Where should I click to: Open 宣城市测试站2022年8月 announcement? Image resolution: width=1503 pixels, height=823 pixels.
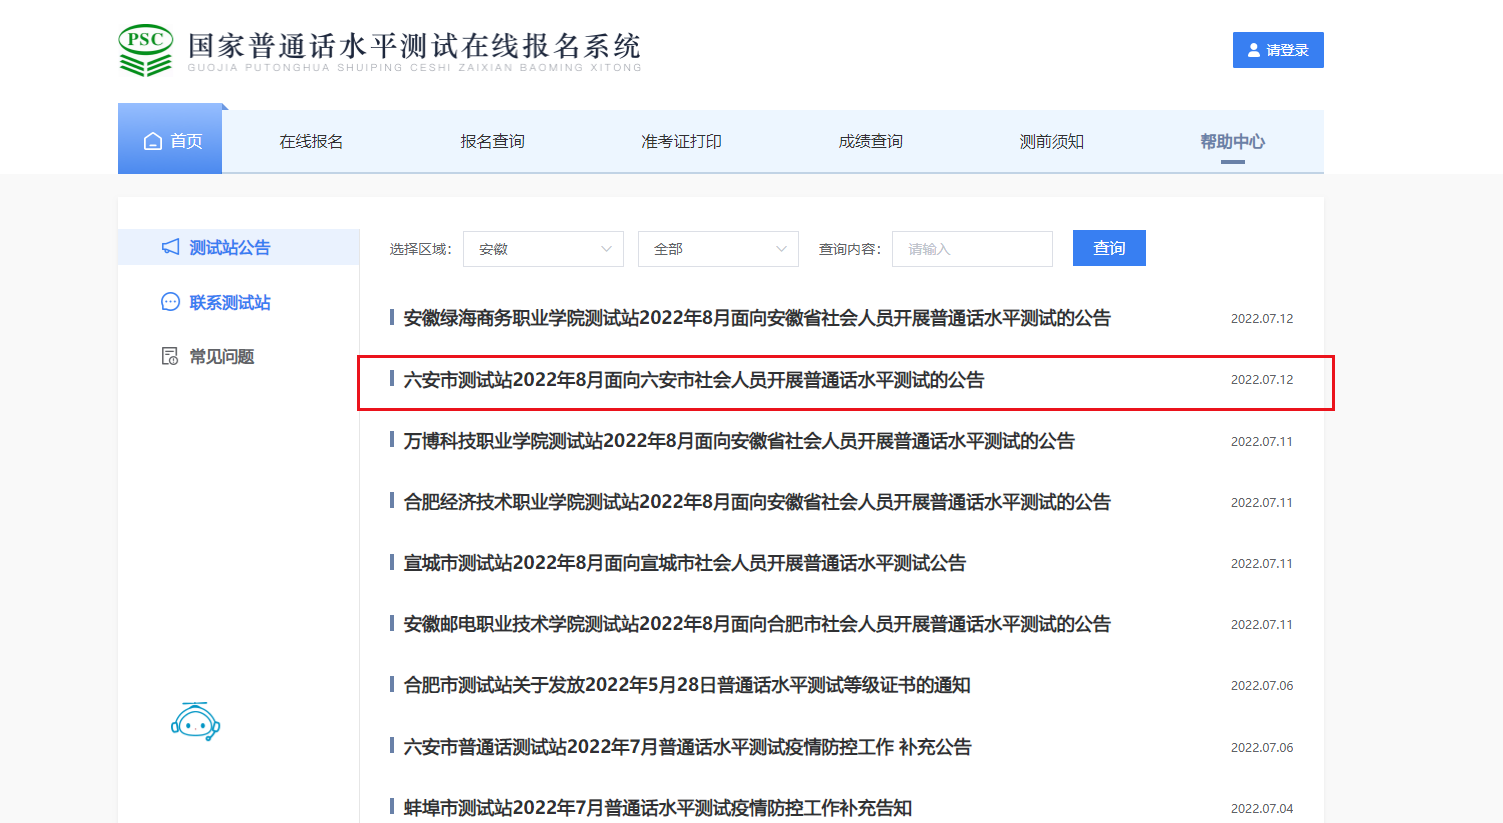pyautogui.click(x=685, y=563)
